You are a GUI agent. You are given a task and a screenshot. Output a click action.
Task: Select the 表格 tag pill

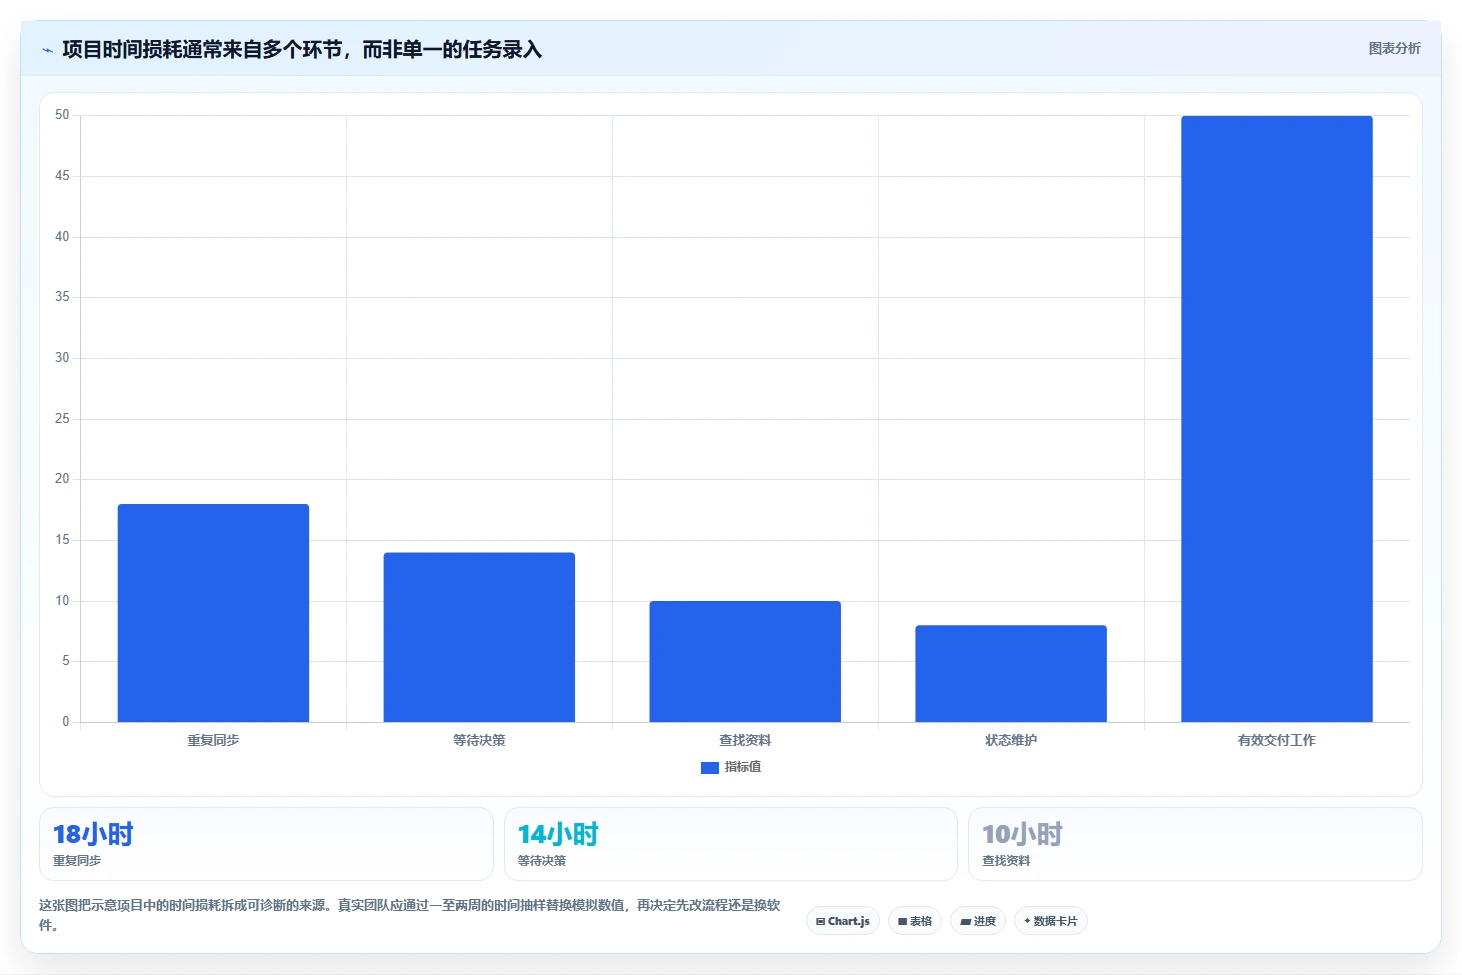click(x=914, y=921)
